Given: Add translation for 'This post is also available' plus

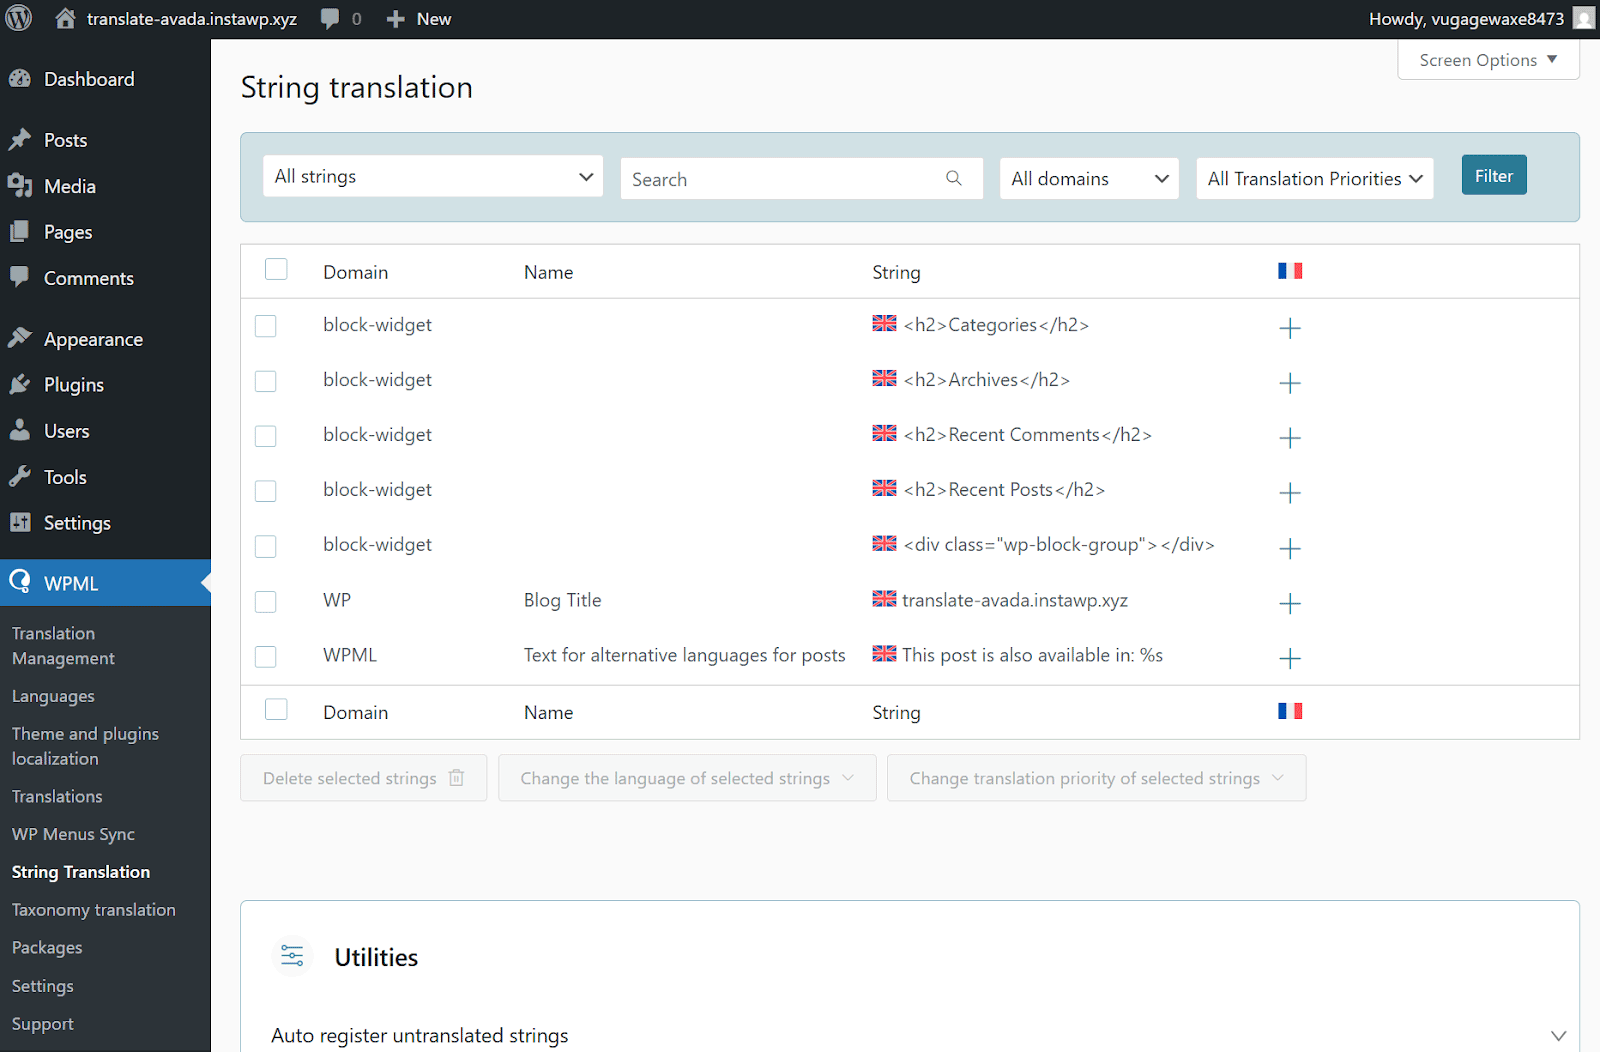Looking at the screenshot, I should tap(1290, 658).
